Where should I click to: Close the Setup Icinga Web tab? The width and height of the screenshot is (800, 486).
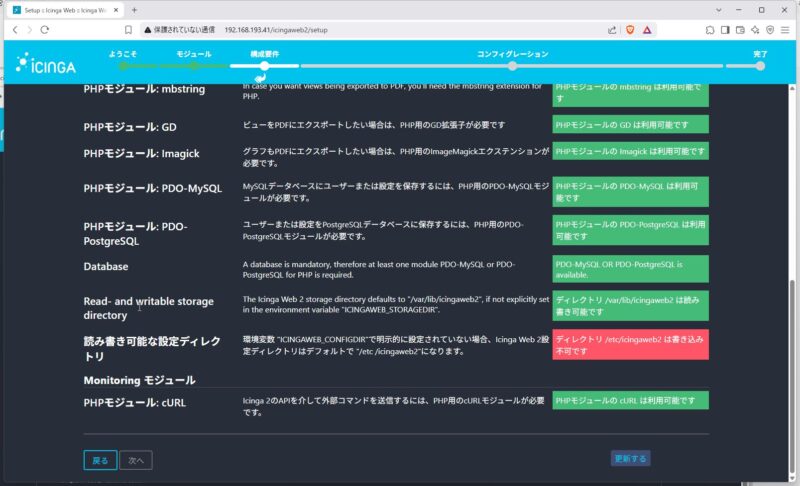point(116,10)
